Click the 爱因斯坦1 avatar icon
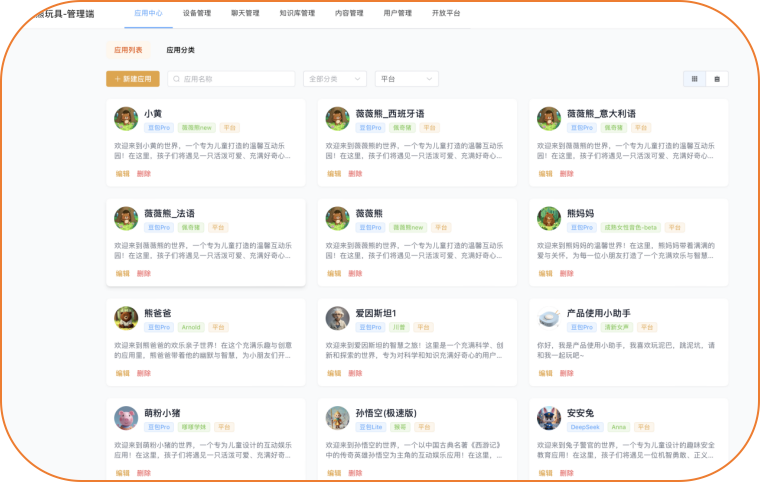760x482 pixels. tap(338, 318)
